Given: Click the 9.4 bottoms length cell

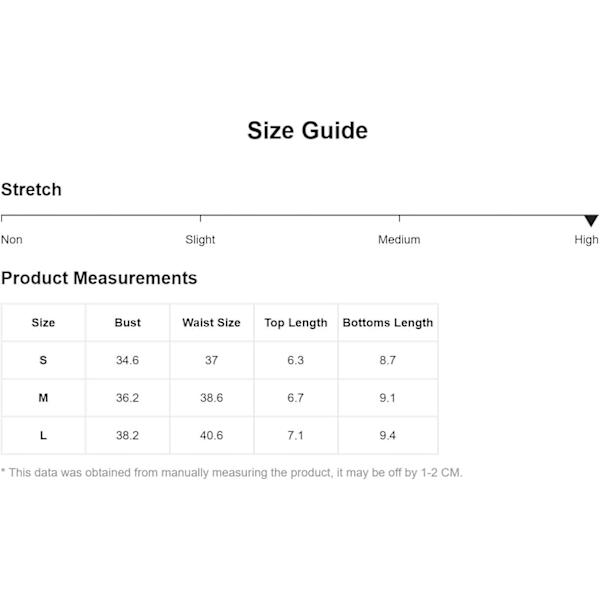Looking at the screenshot, I should click(388, 436).
